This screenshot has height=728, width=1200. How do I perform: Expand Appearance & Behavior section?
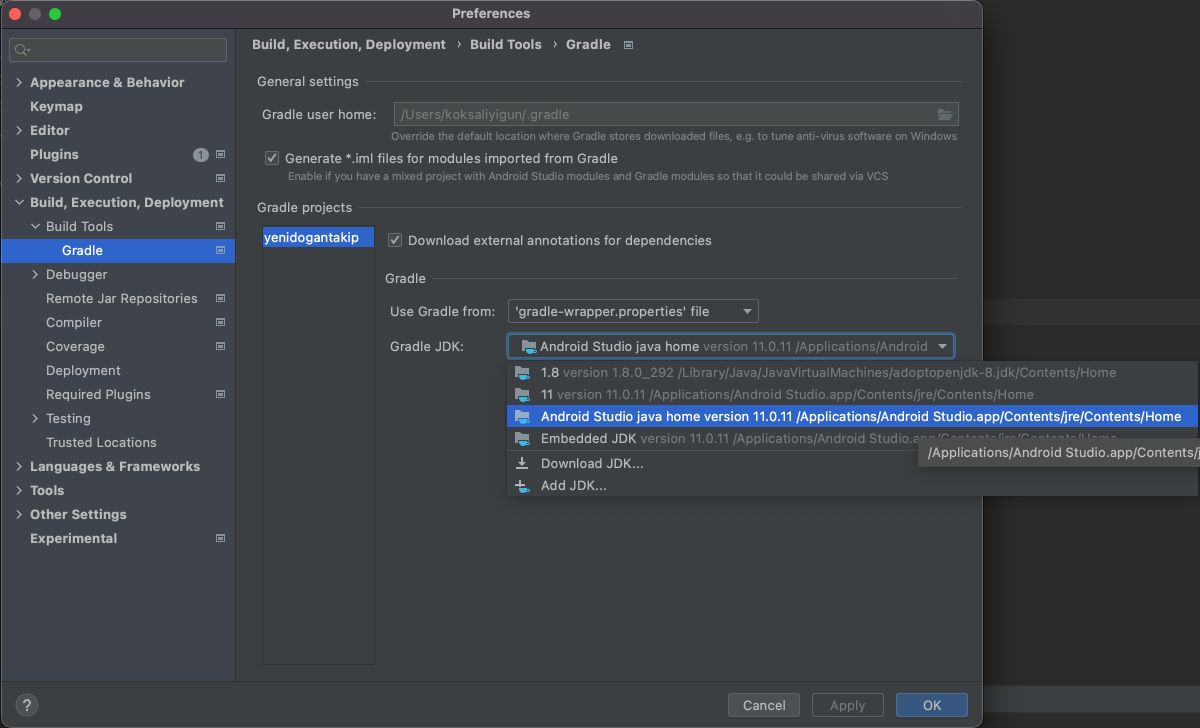coord(19,83)
